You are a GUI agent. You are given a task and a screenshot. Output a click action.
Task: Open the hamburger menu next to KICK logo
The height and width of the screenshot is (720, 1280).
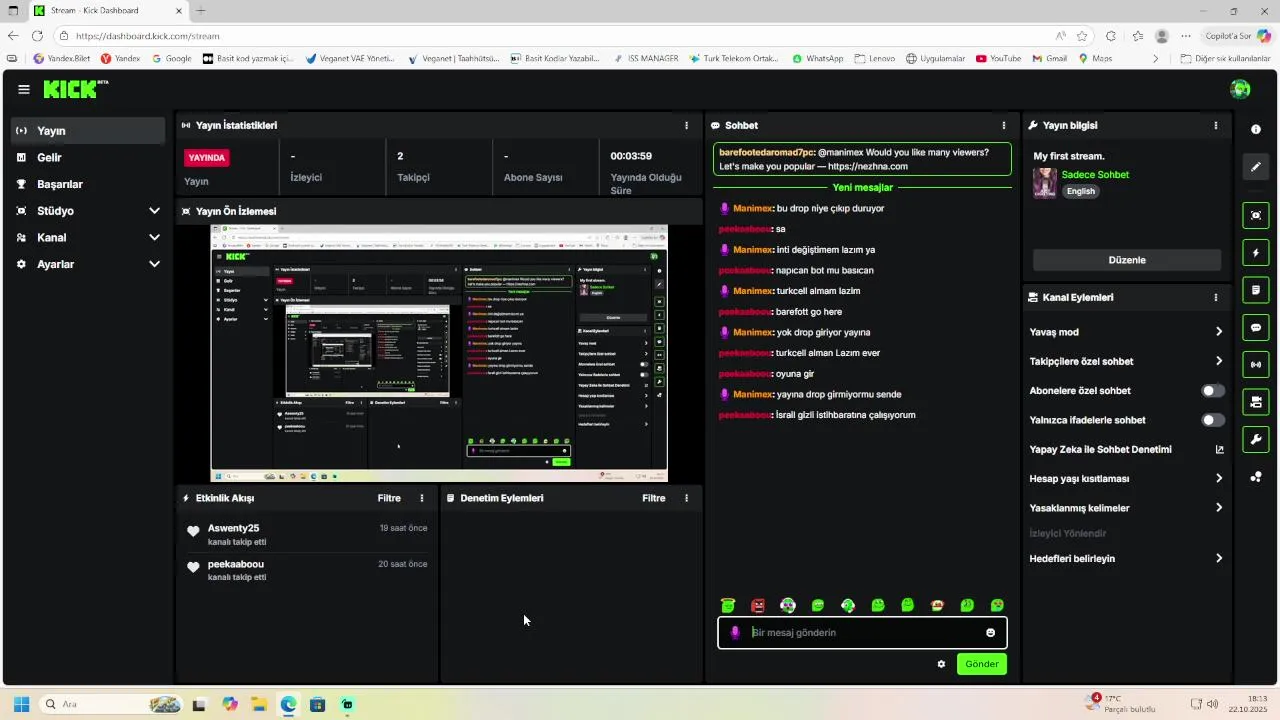24,89
